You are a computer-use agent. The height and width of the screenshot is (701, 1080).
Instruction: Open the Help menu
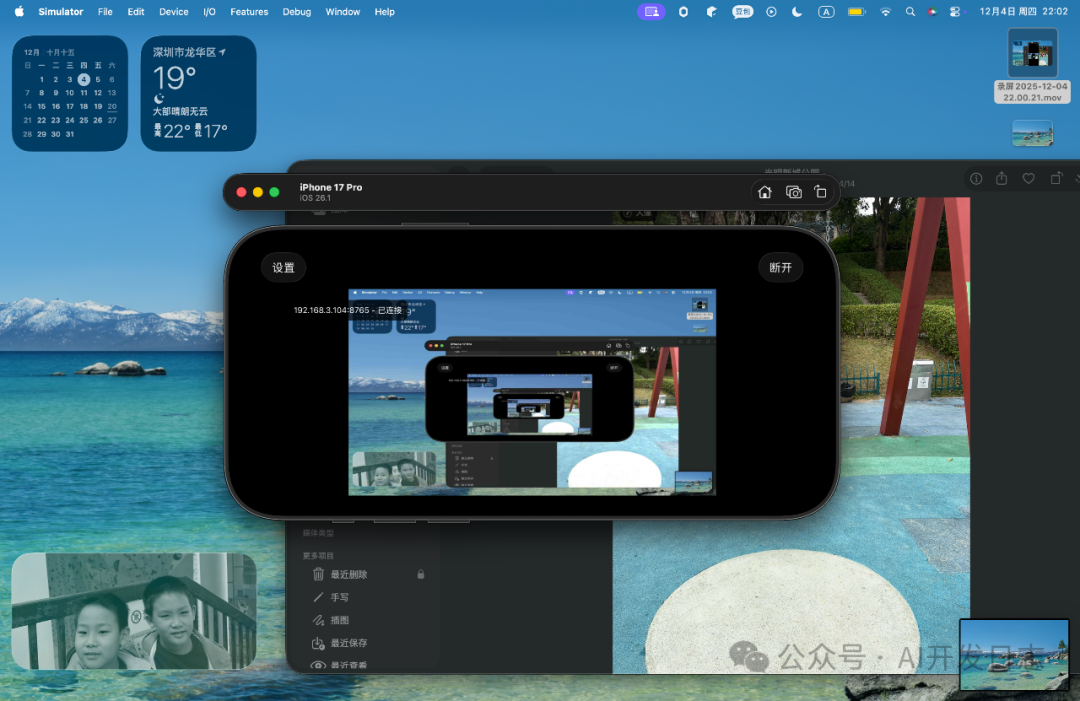(x=384, y=12)
